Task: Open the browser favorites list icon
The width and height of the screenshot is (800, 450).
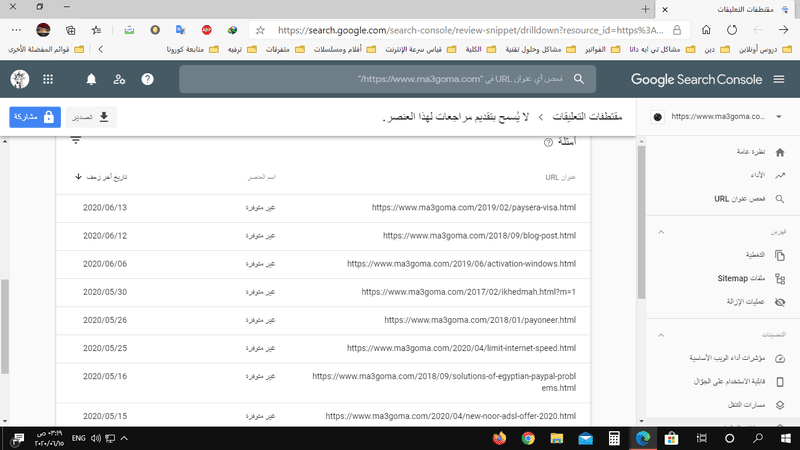Action: click(96, 30)
